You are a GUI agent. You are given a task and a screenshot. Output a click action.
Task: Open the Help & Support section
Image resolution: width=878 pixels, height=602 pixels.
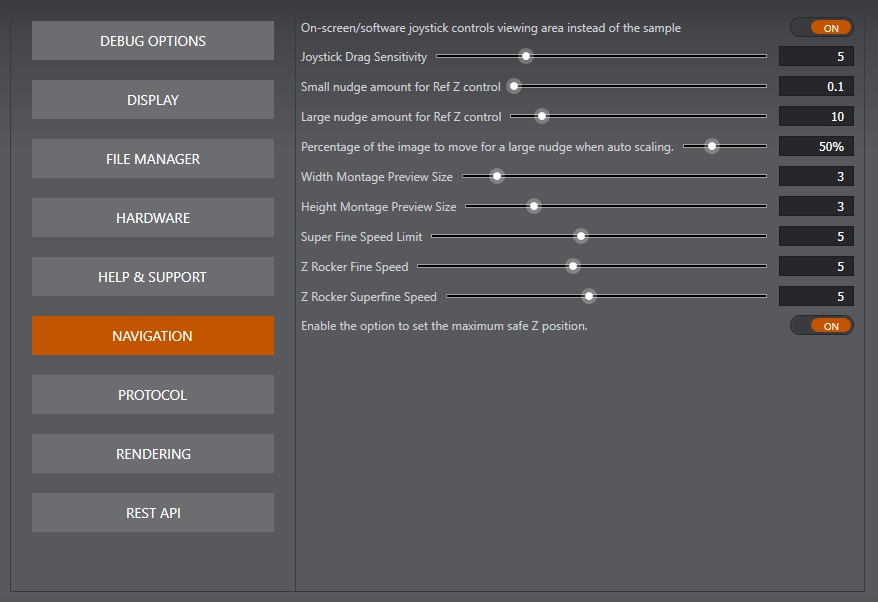(152, 277)
